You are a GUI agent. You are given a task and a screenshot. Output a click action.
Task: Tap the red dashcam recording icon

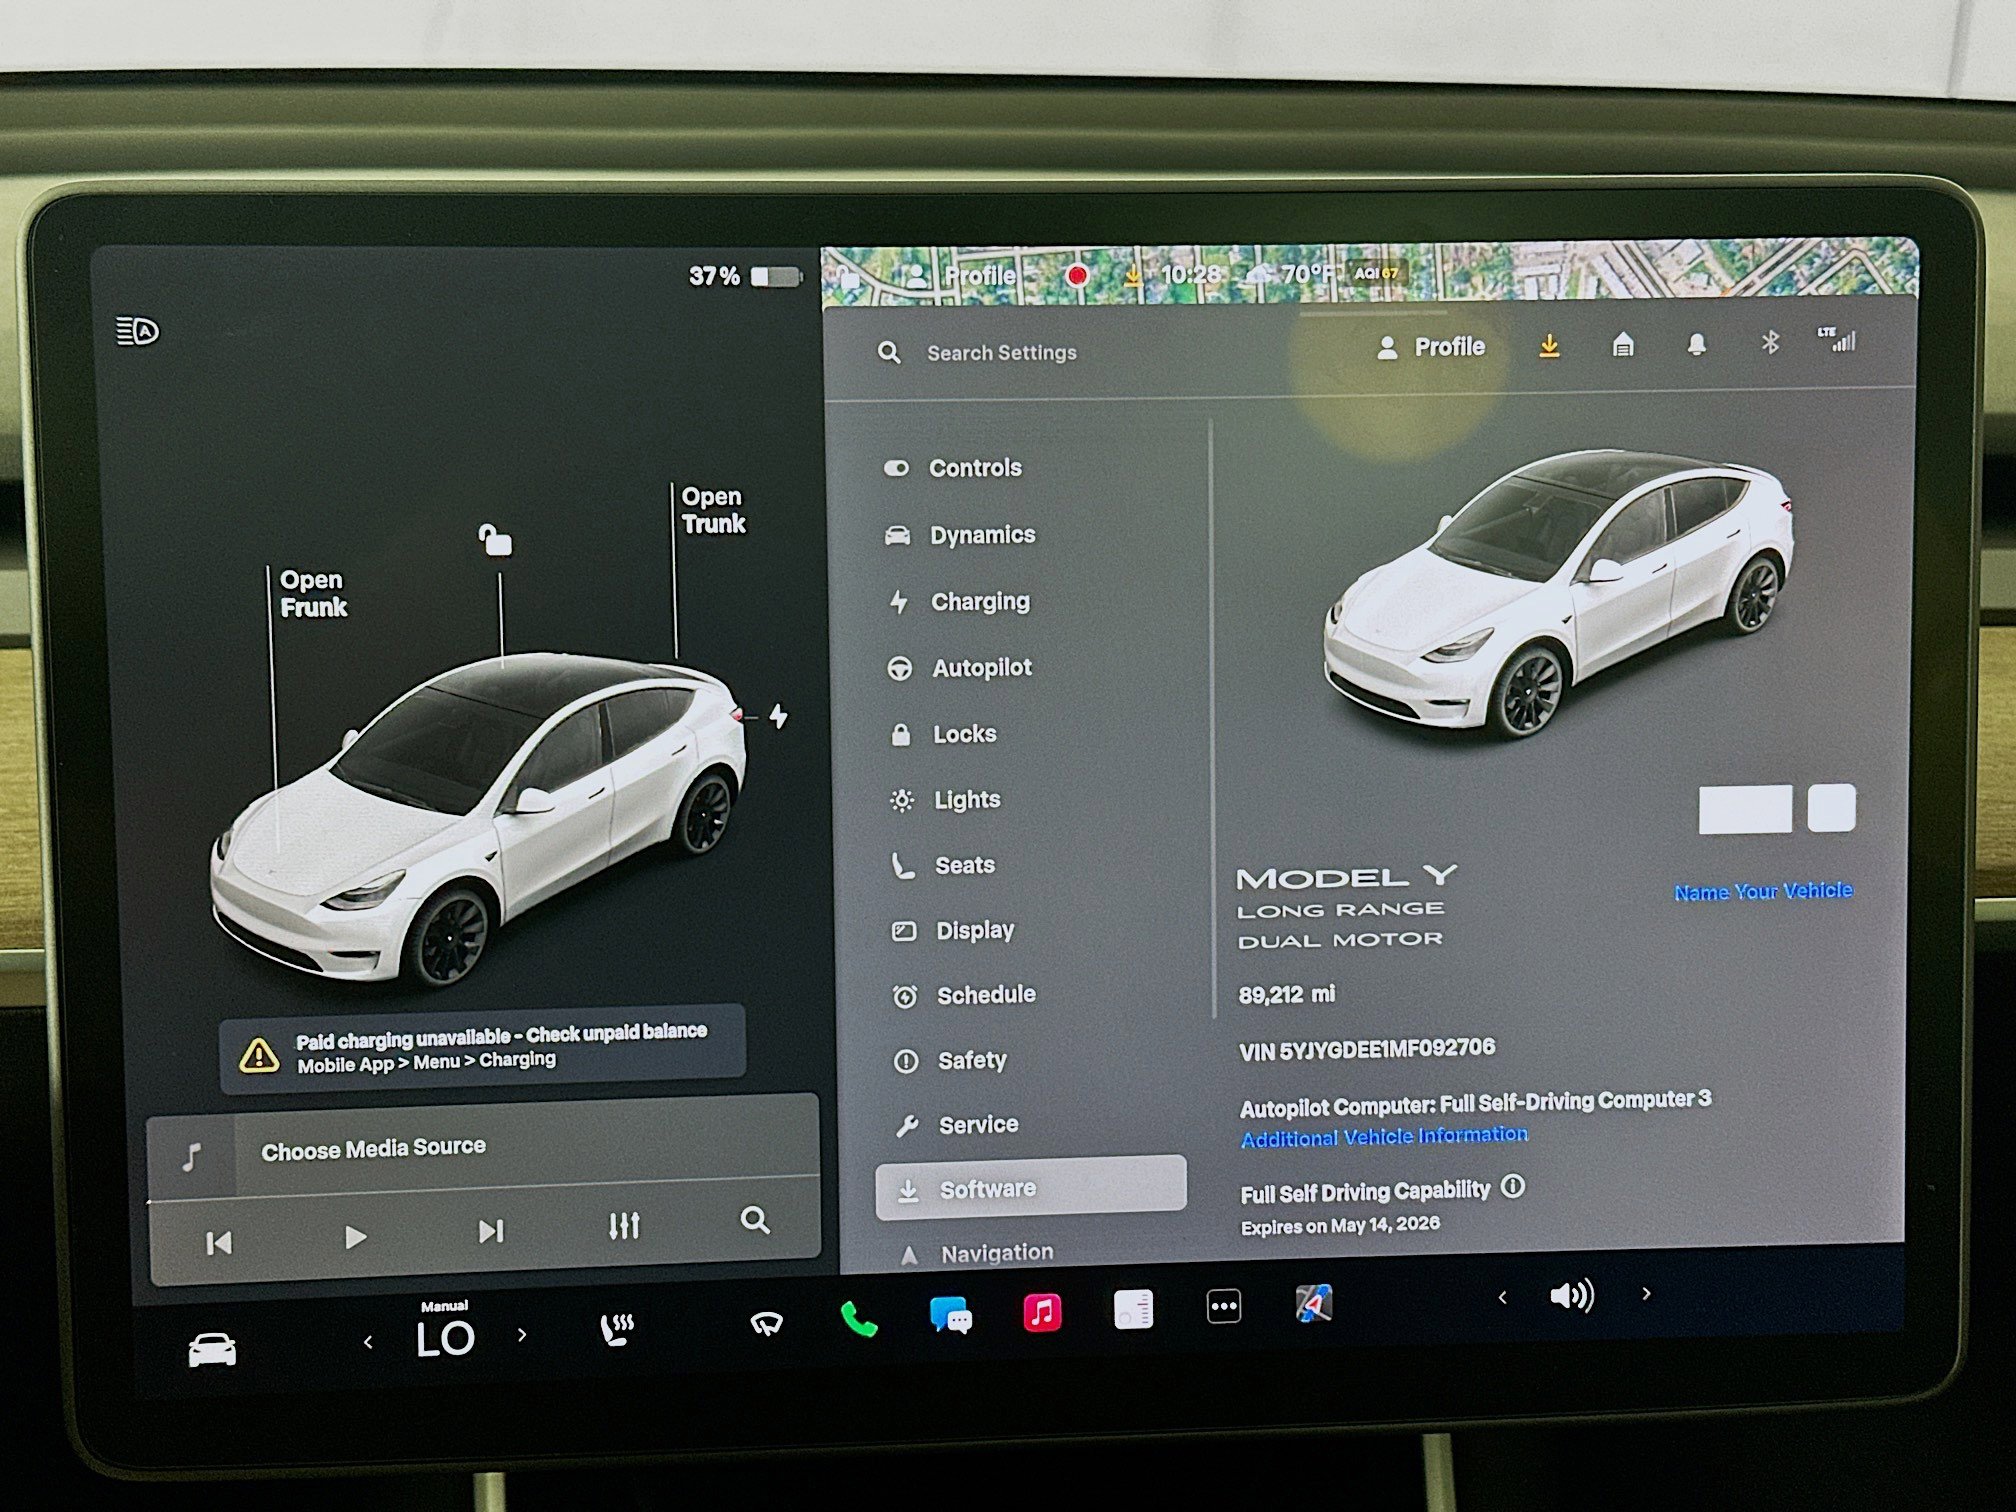(1077, 274)
